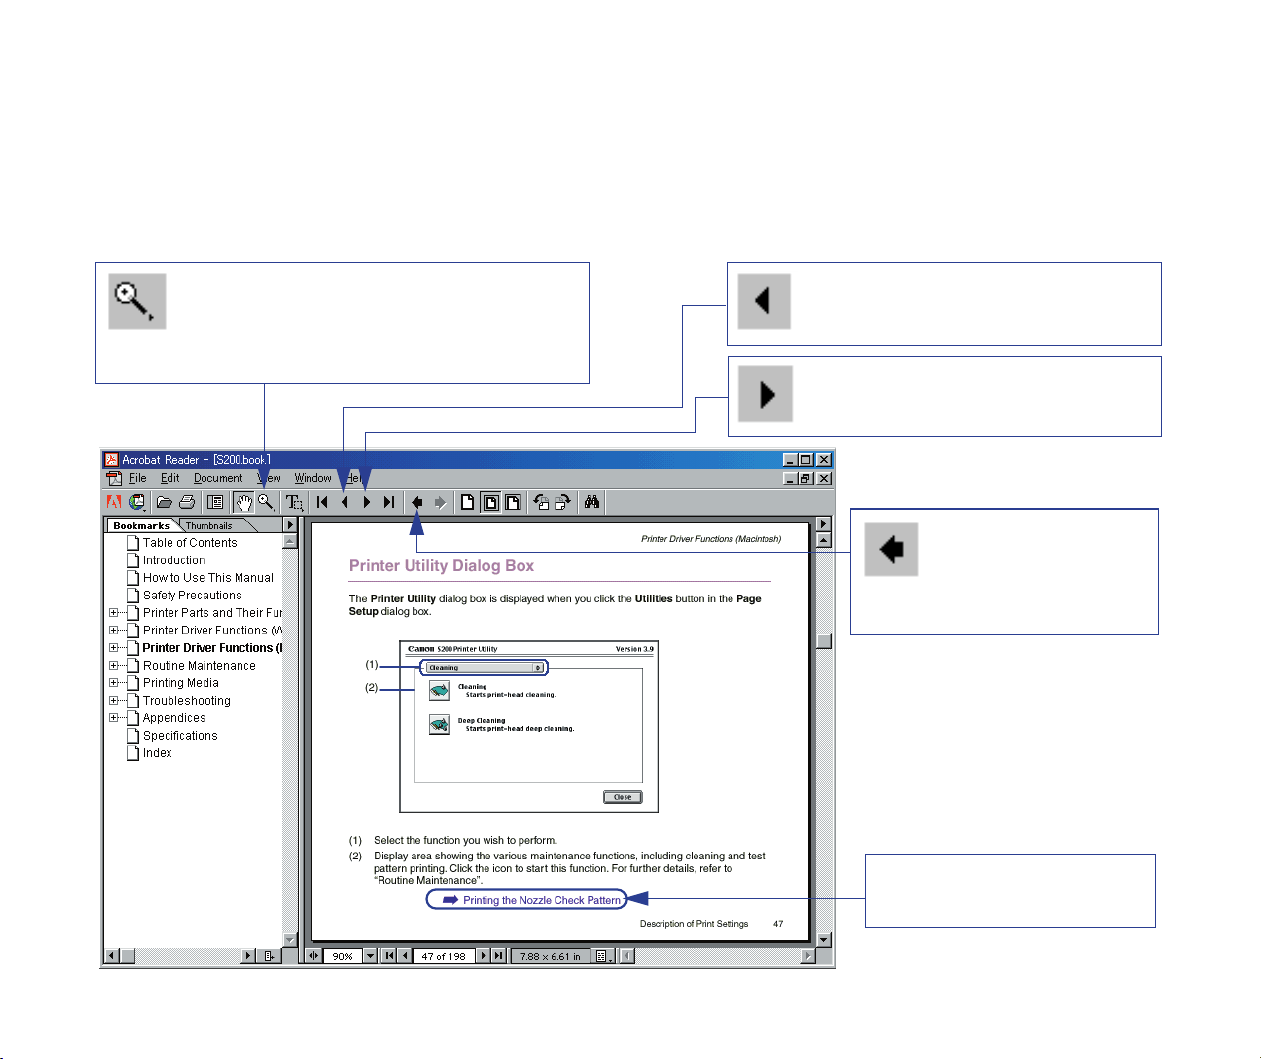Screen dimensions: 1261x1059
Task: Open the Safety Precautions bookmark
Action: pyautogui.click(x=192, y=595)
